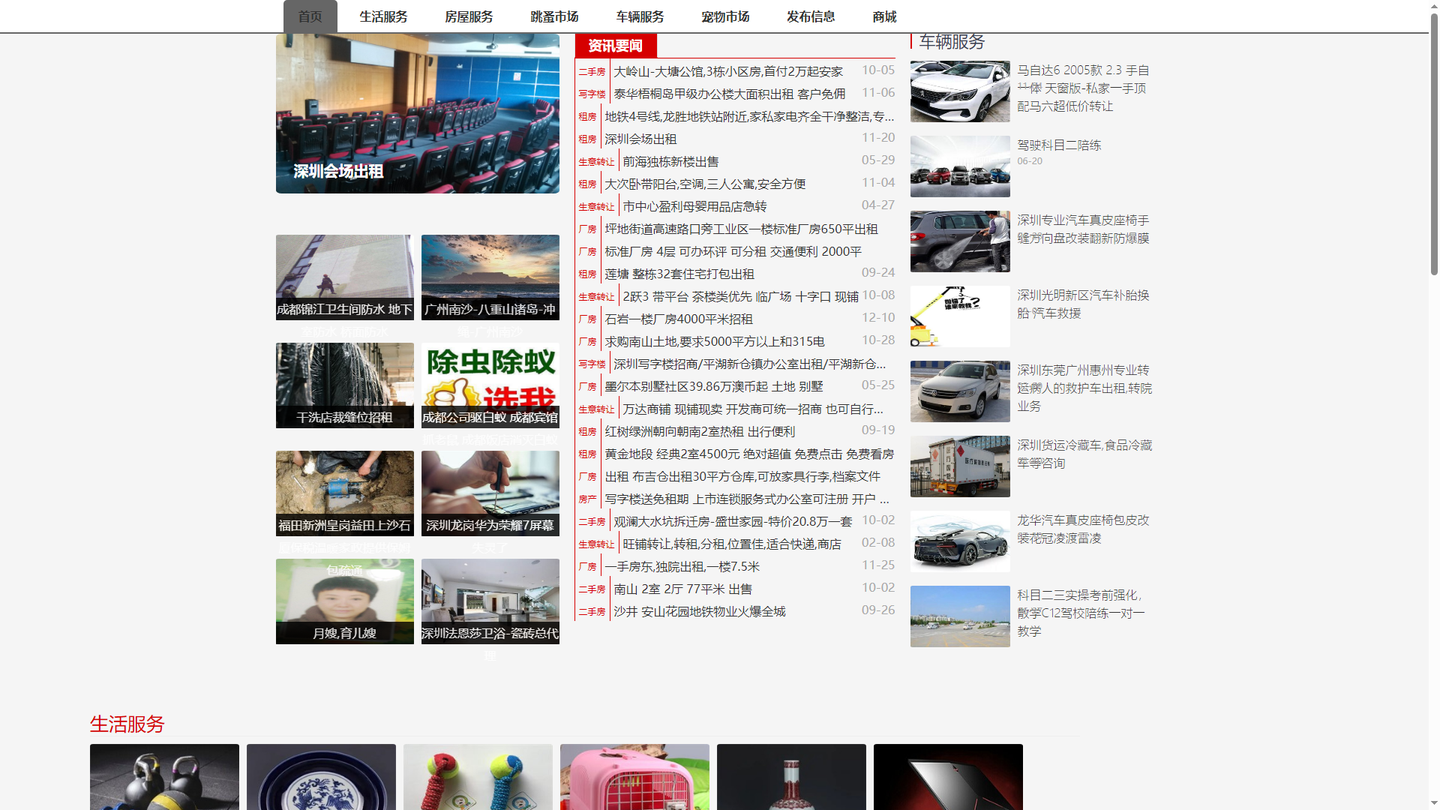Open the 马自达6 2005款 2.3 手自 link
Viewport: 1440px width, 810px height.
(1084, 88)
